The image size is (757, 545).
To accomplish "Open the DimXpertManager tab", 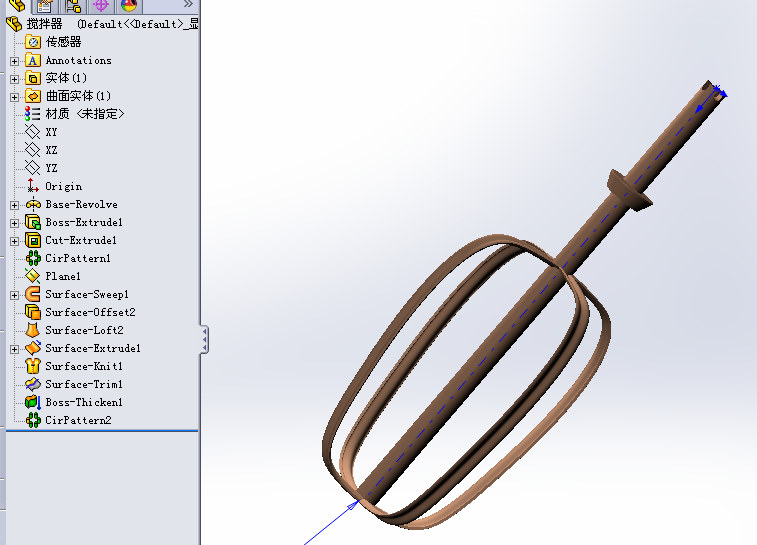I will tap(101, 6).
